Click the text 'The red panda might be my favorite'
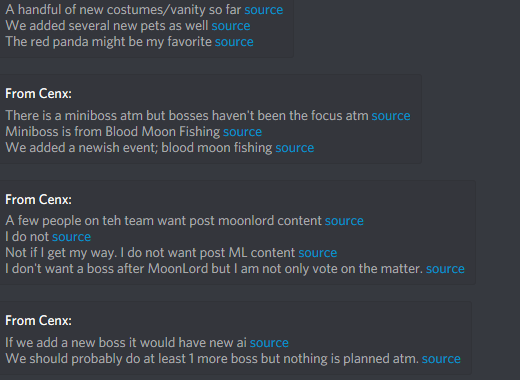This screenshot has width=520, height=380. 109,42
